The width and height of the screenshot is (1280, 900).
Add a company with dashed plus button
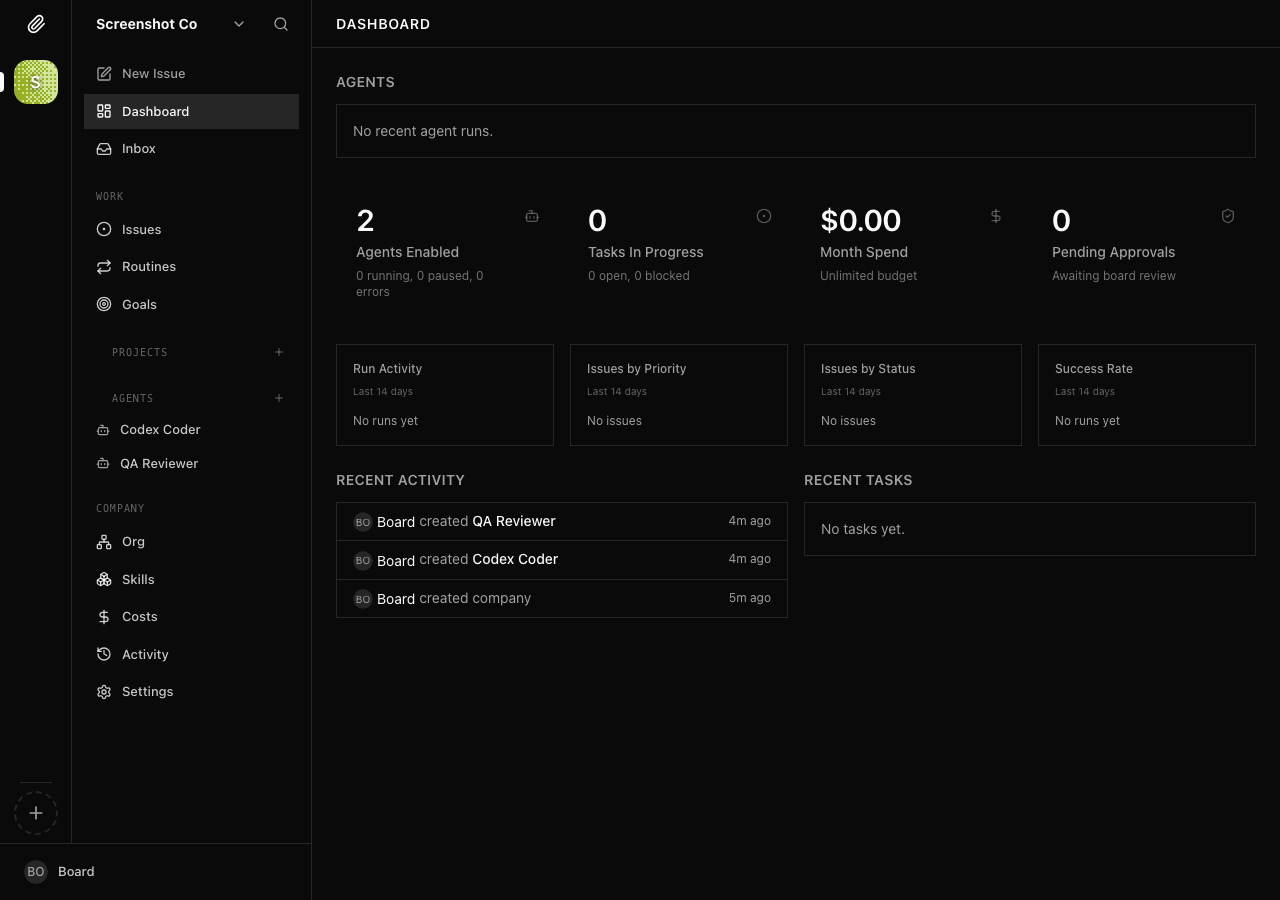[x=36, y=813]
